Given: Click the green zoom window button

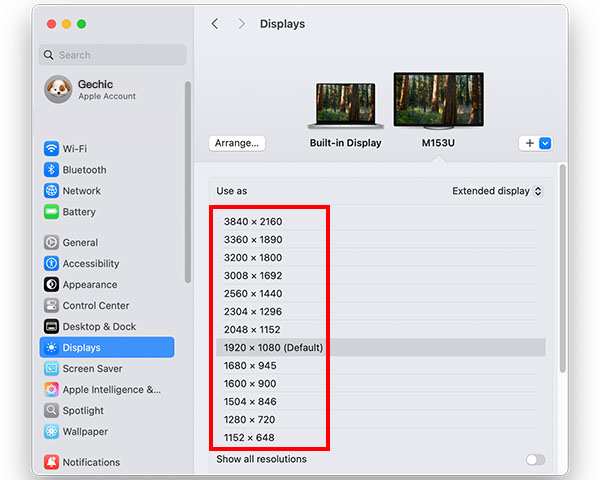Looking at the screenshot, I should tap(82, 24).
